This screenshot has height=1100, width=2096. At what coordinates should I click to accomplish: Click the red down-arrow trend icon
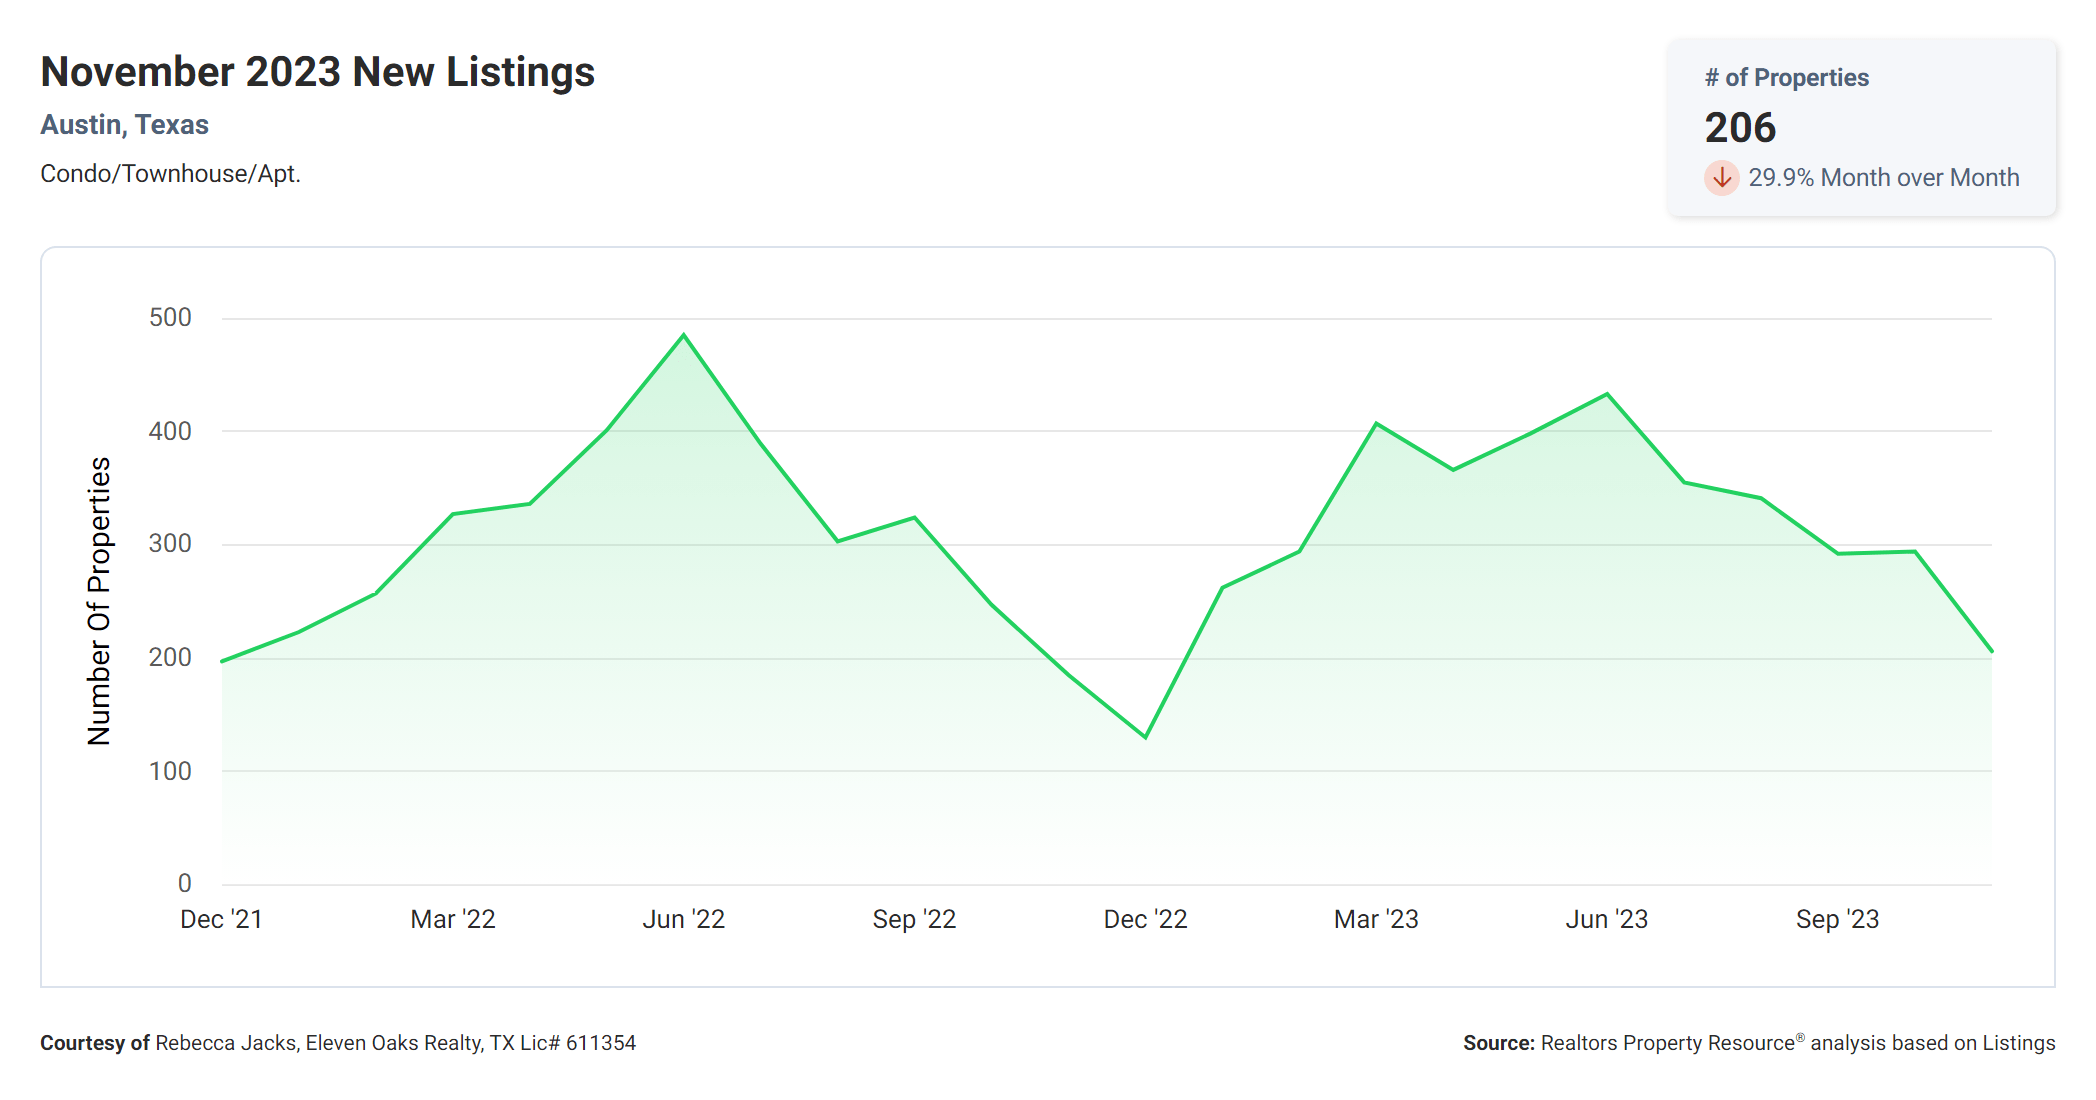[x=1721, y=178]
